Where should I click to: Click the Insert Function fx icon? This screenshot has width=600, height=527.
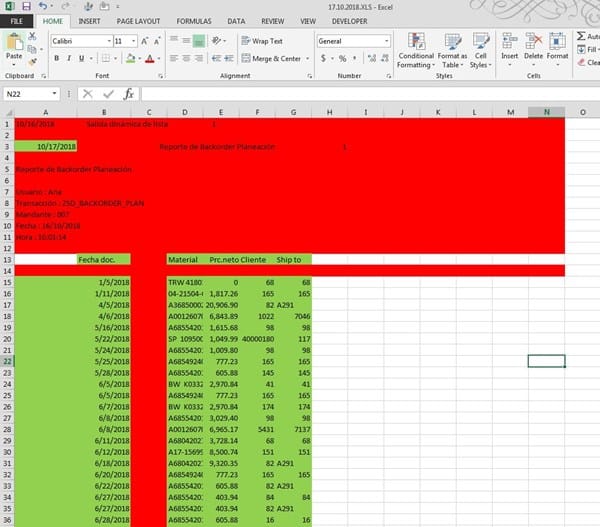(x=129, y=94)
